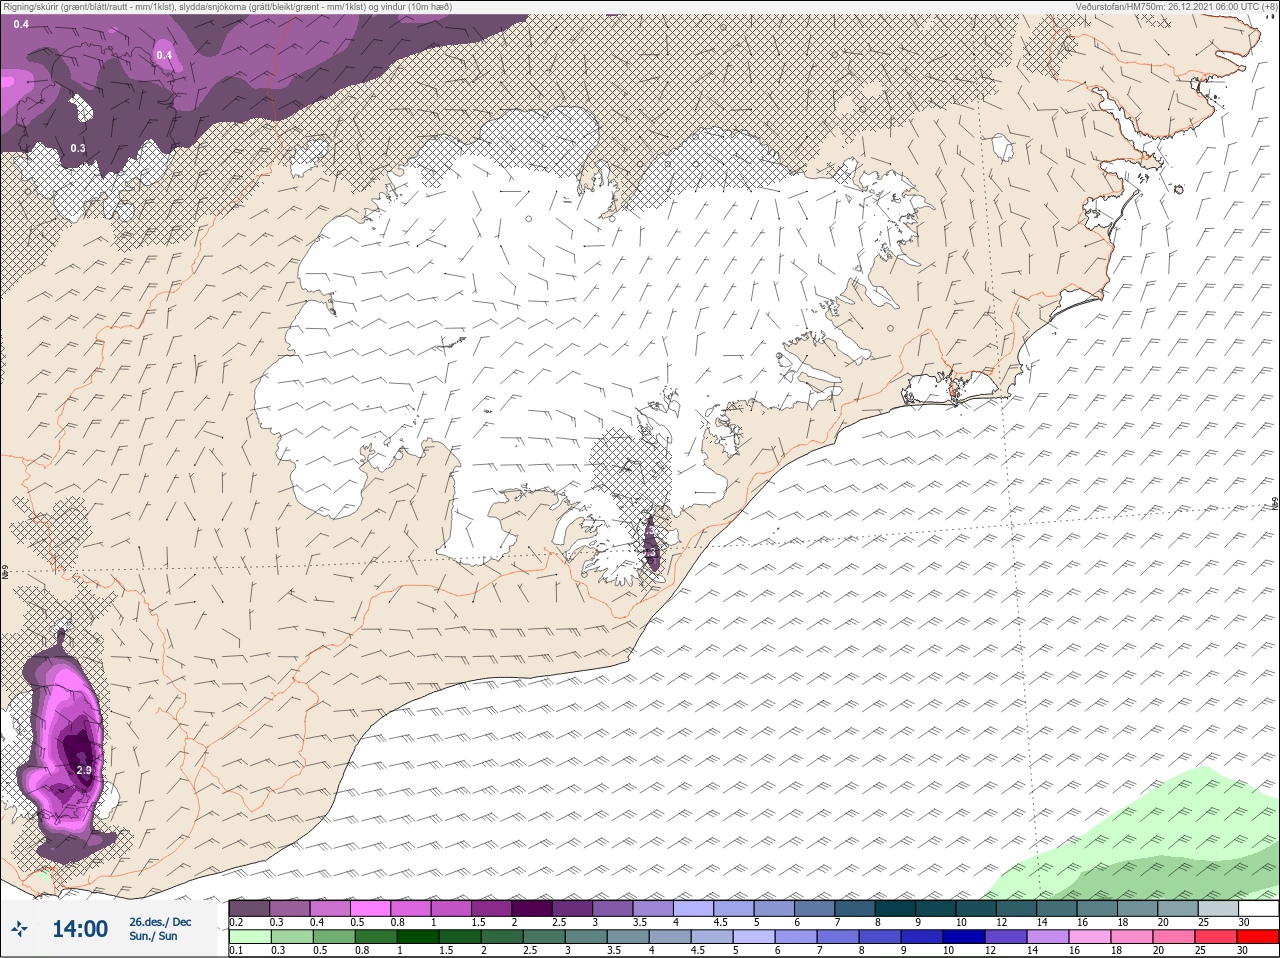The image size is (1280, 958).
Task: Select upper legend swatch labeled 2
Action: coord(533,908)
